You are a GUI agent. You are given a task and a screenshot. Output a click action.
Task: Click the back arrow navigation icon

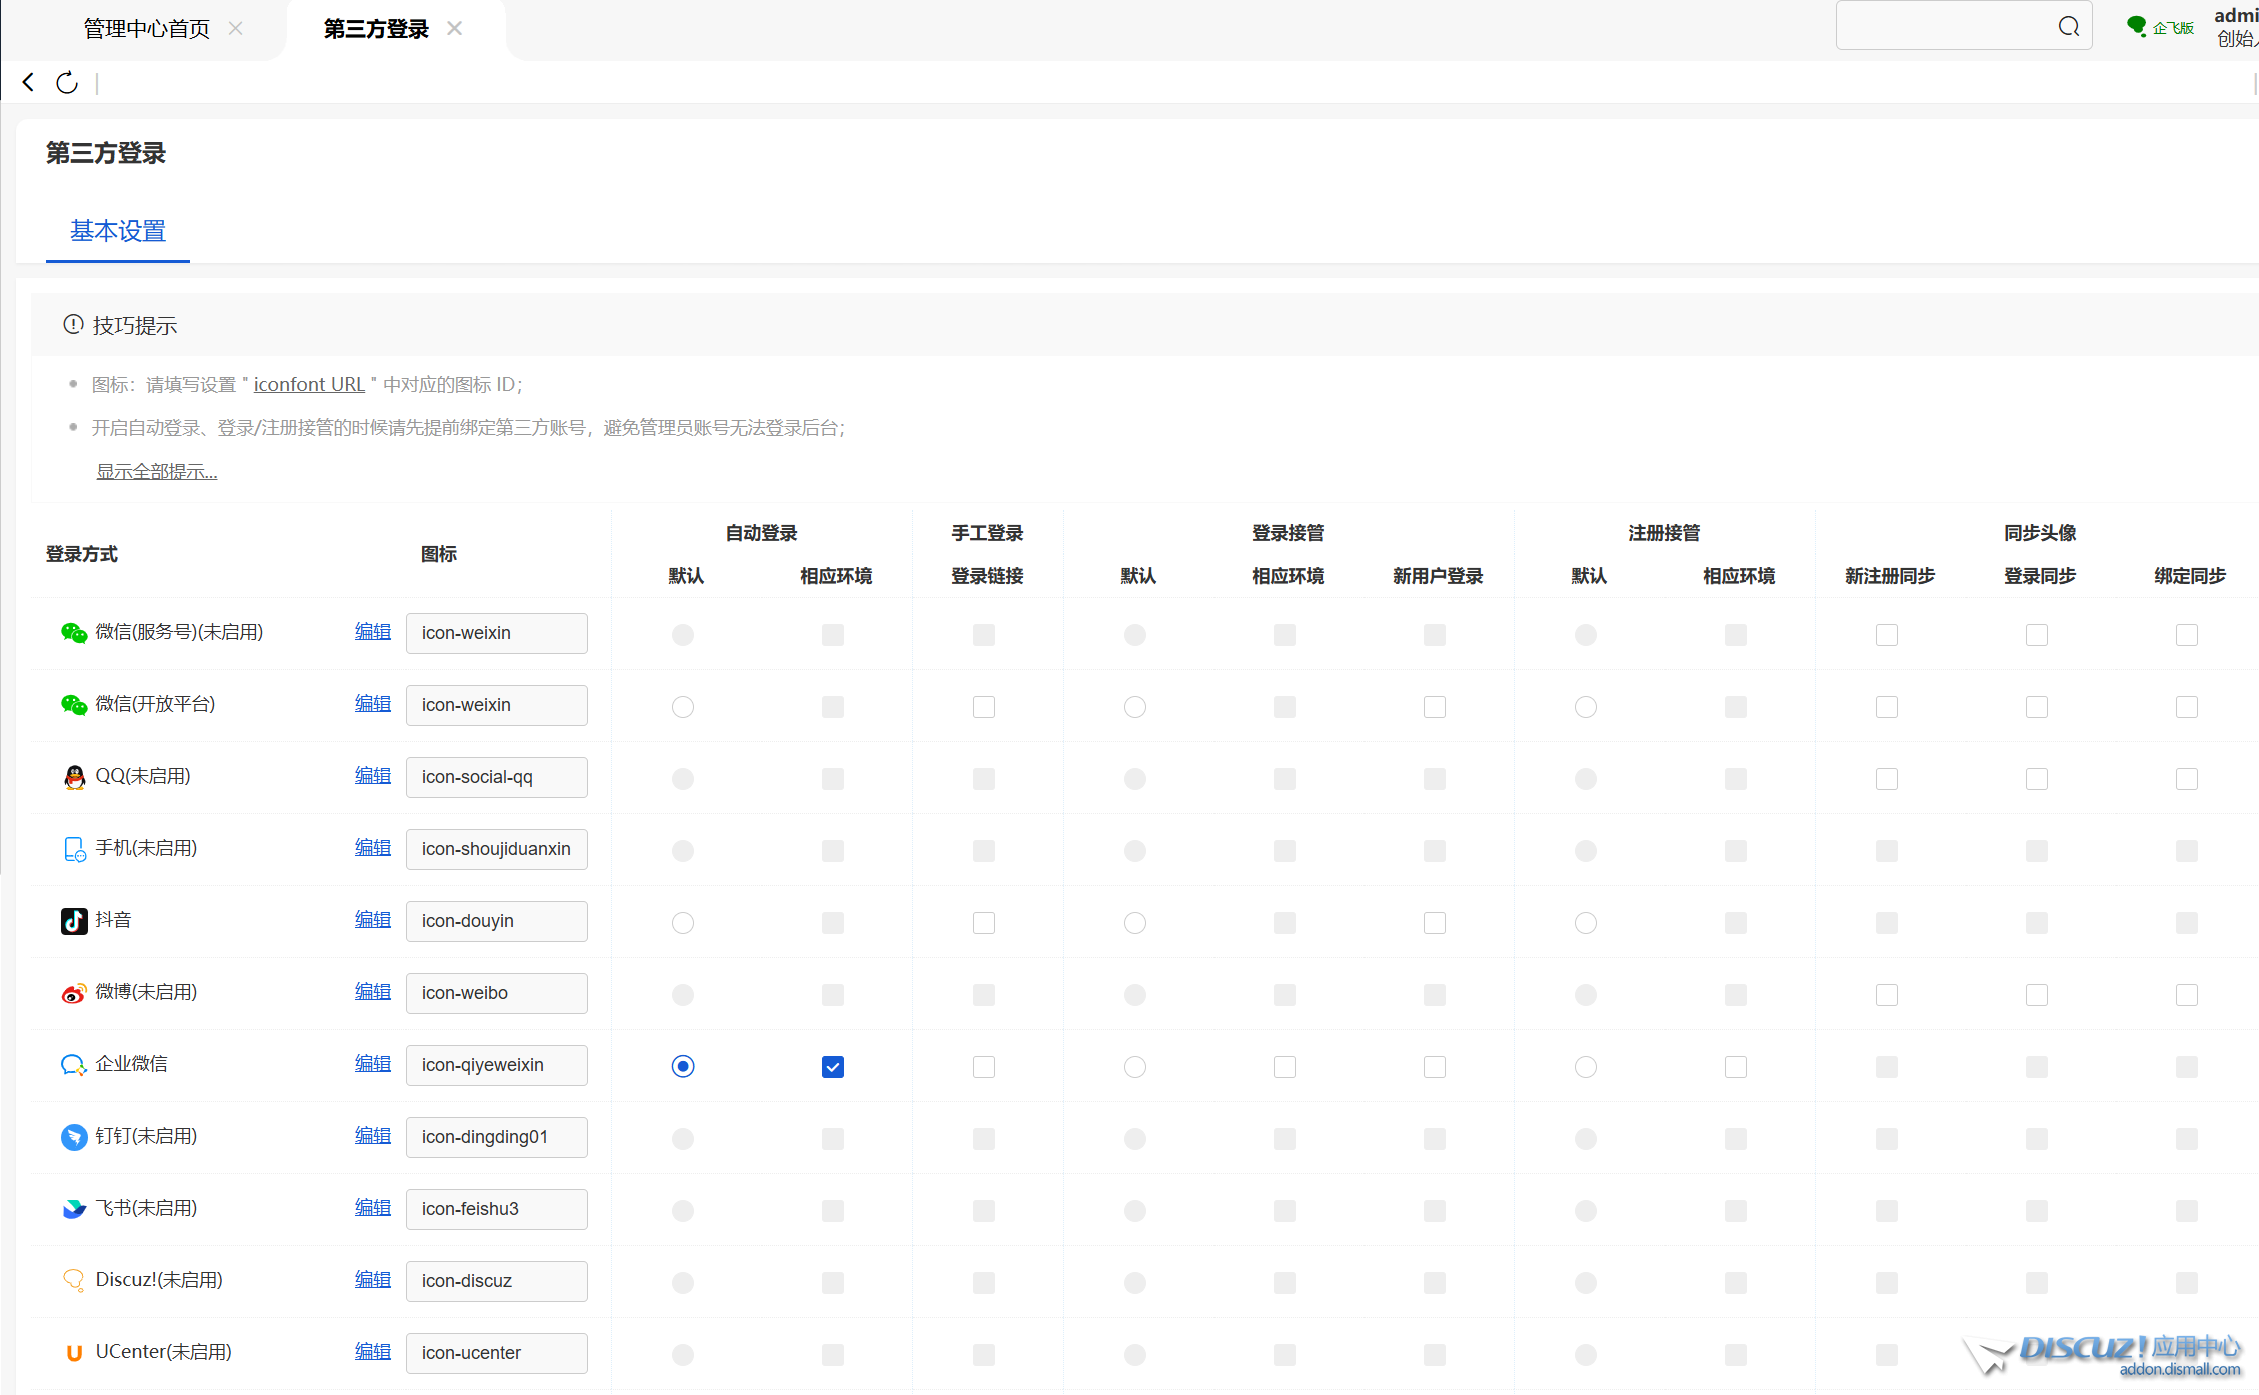(28, 83)
